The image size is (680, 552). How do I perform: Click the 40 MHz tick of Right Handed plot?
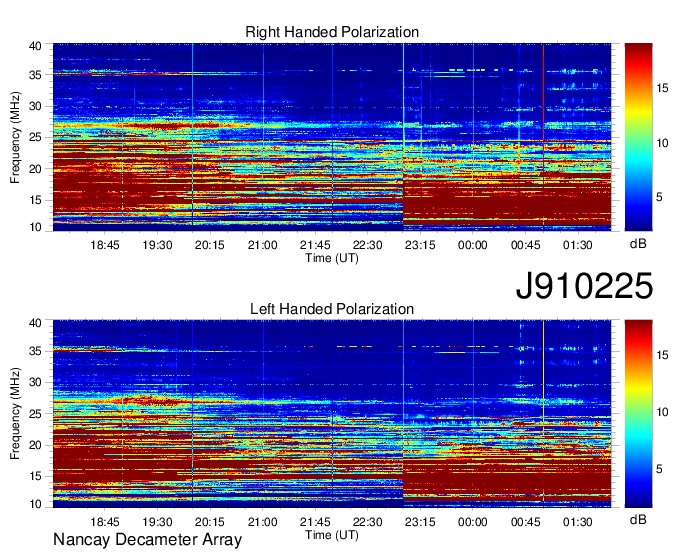coord(35,46)
